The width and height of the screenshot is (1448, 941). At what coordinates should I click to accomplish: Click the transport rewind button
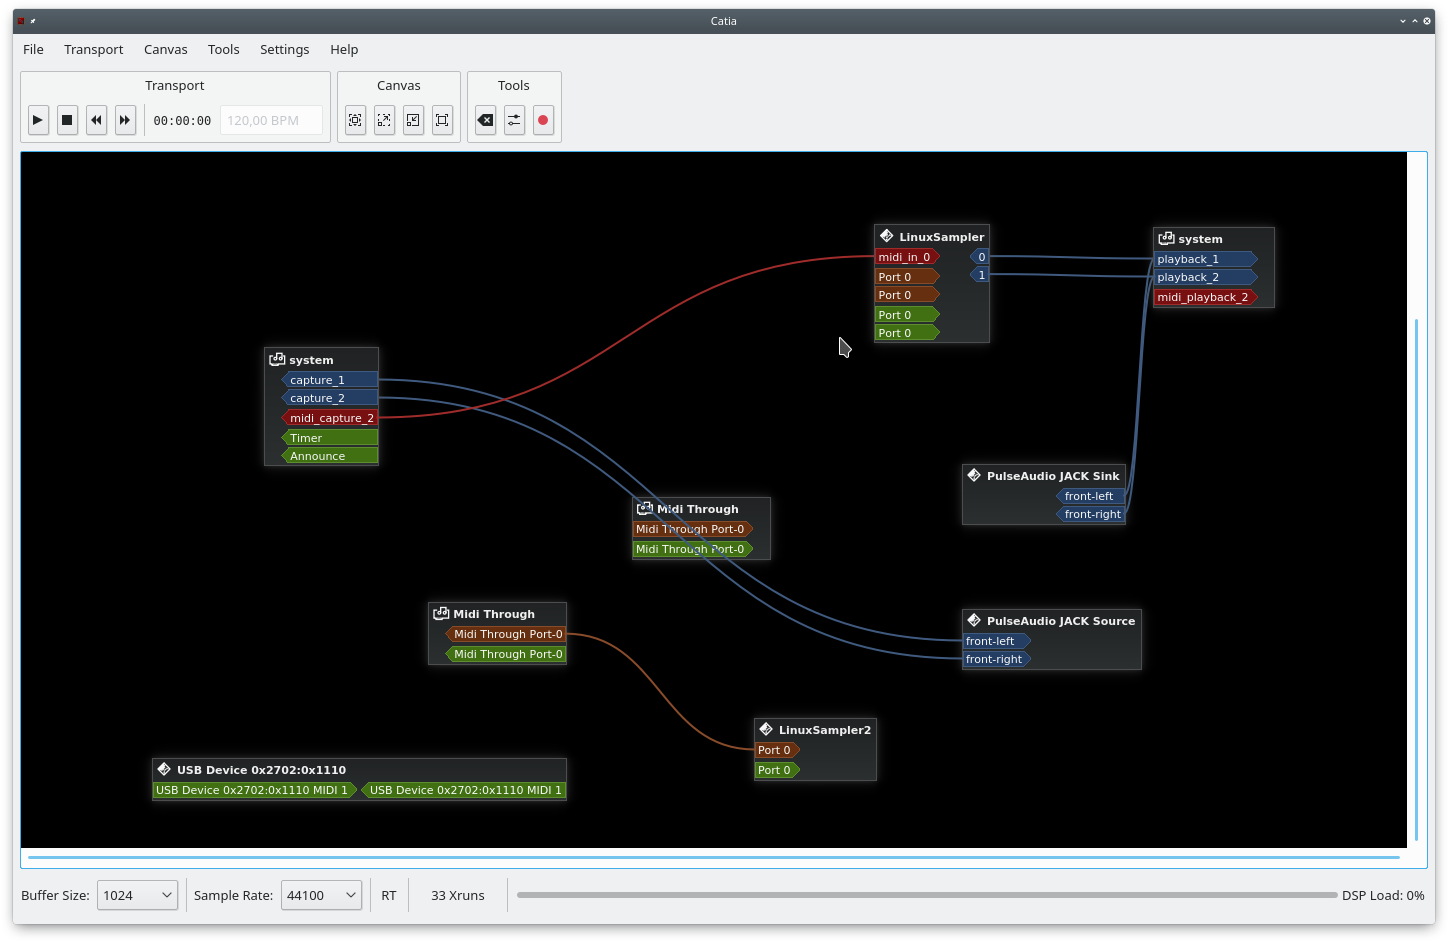click(96, 120)
